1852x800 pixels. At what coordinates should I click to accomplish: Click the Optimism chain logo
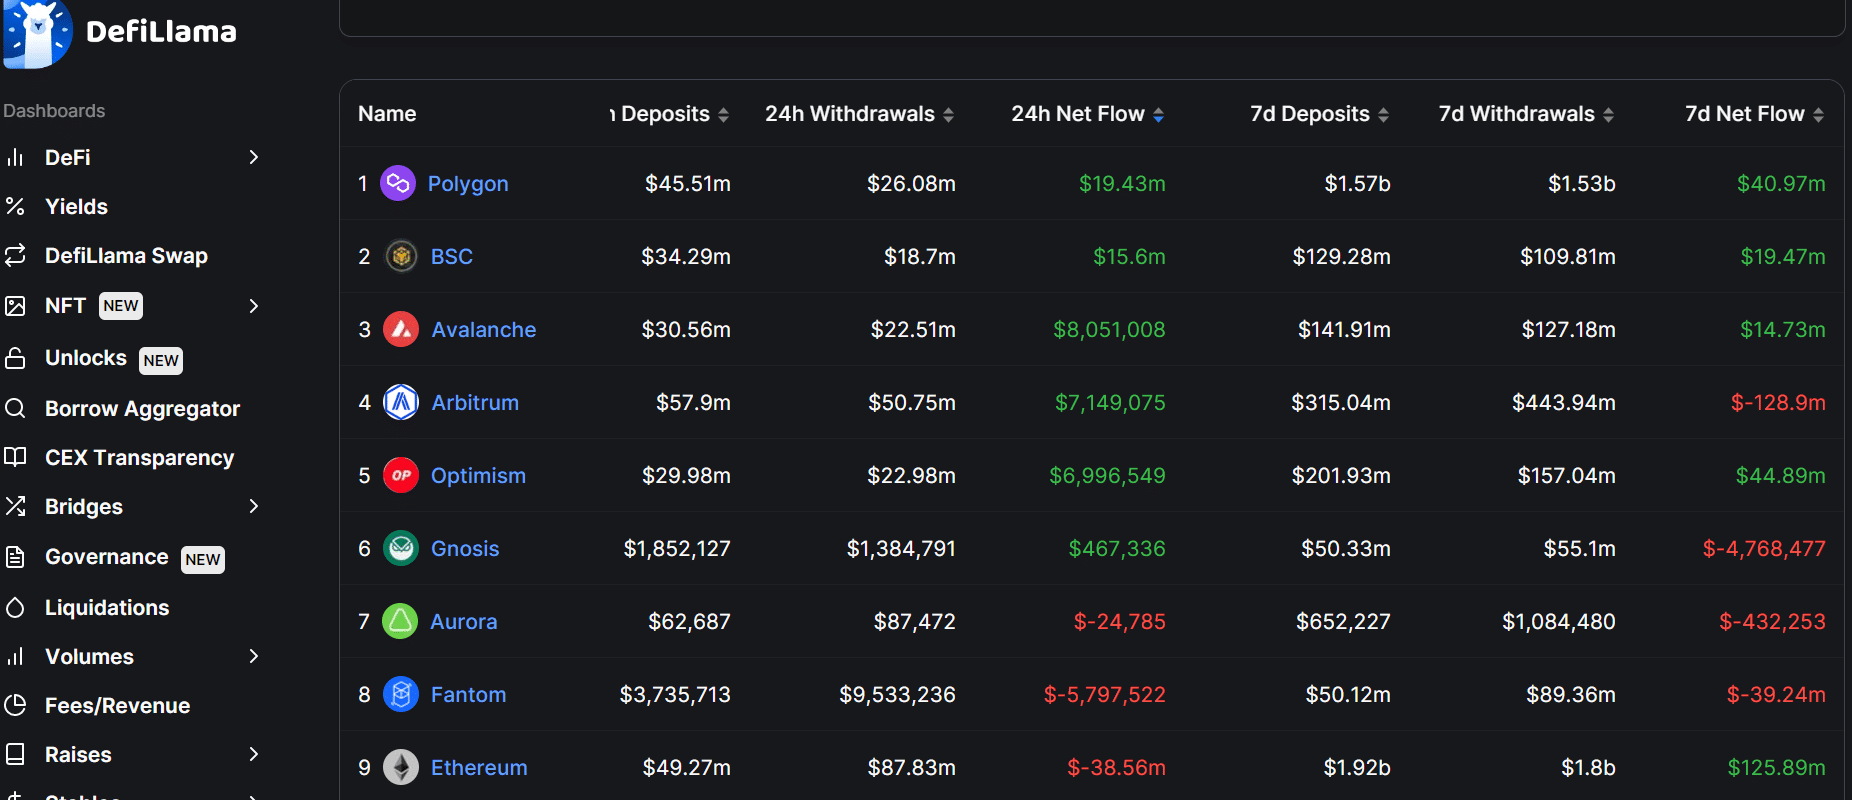tap(401, 475)
